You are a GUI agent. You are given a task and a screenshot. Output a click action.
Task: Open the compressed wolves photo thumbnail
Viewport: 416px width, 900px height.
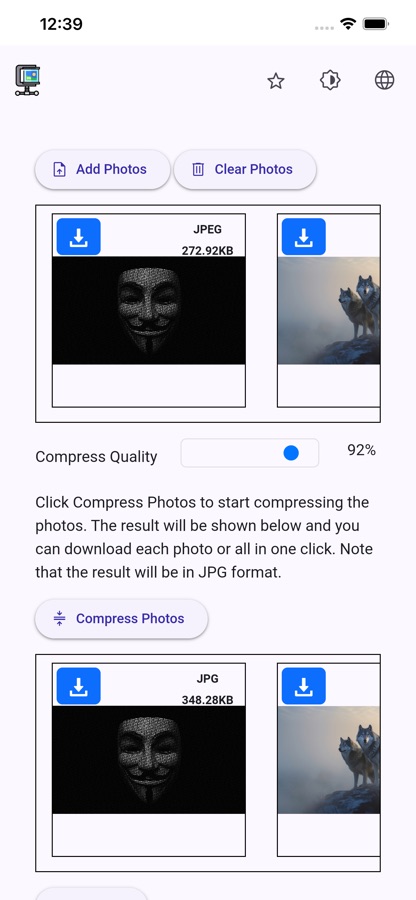pyautogui.click(x=329, y=760)
